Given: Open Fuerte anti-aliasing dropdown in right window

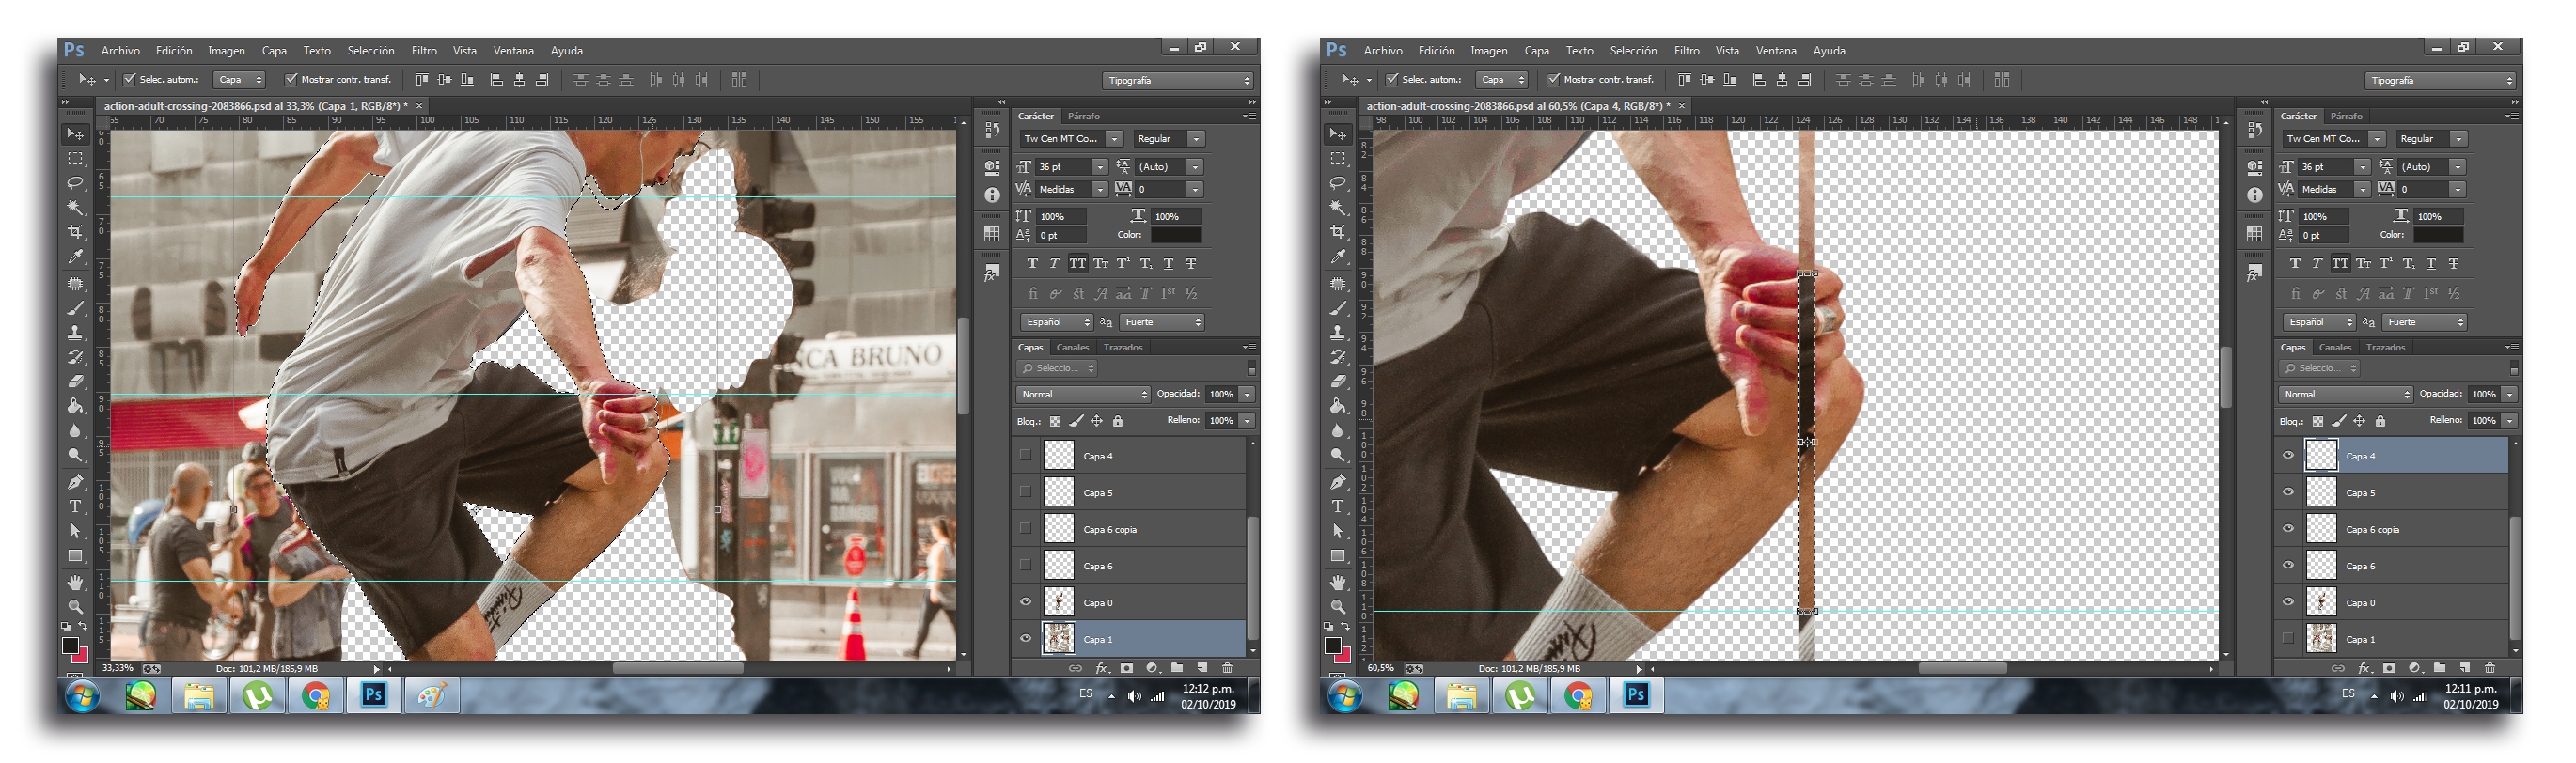Looking at the screenshot, I should (x=2424, y=322).
